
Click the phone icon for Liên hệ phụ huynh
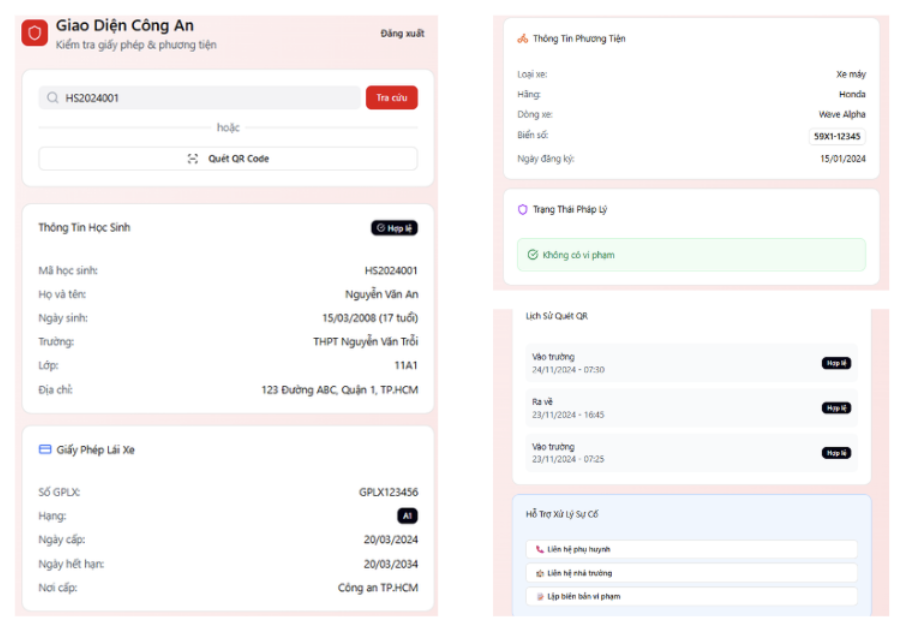tap(540, 549)
